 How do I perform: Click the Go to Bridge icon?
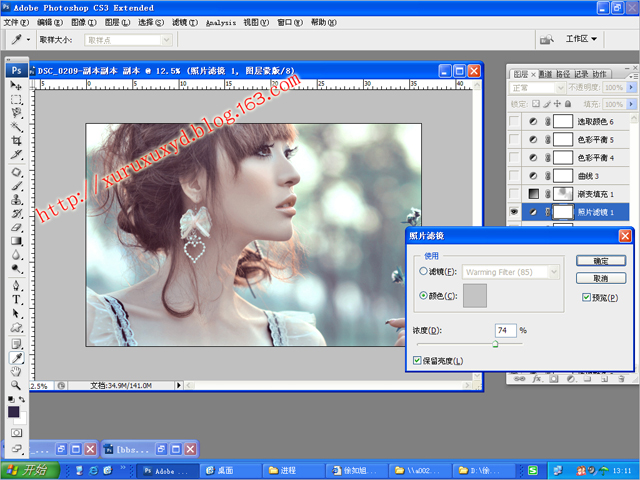click(547, 40)
